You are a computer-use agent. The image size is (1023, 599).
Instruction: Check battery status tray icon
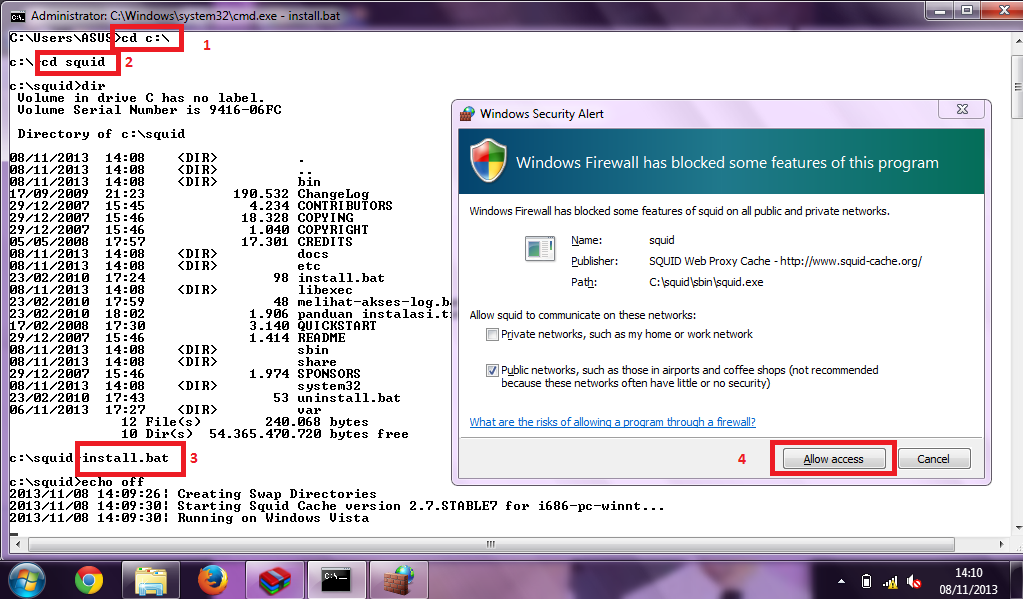866,581
